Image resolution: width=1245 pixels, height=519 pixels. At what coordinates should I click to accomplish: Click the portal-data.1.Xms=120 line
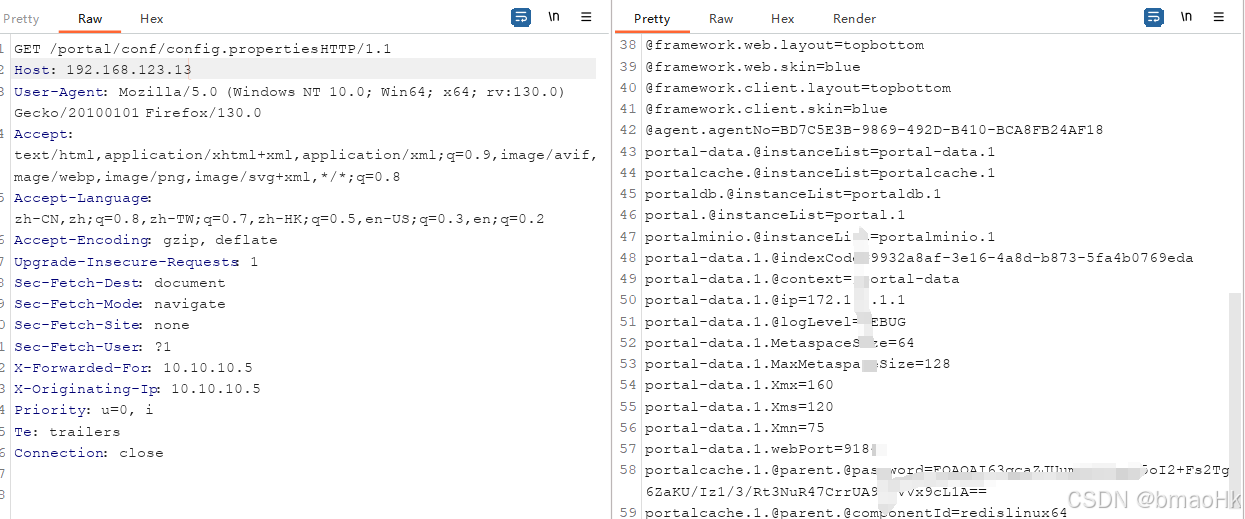(x=739, y=407)
